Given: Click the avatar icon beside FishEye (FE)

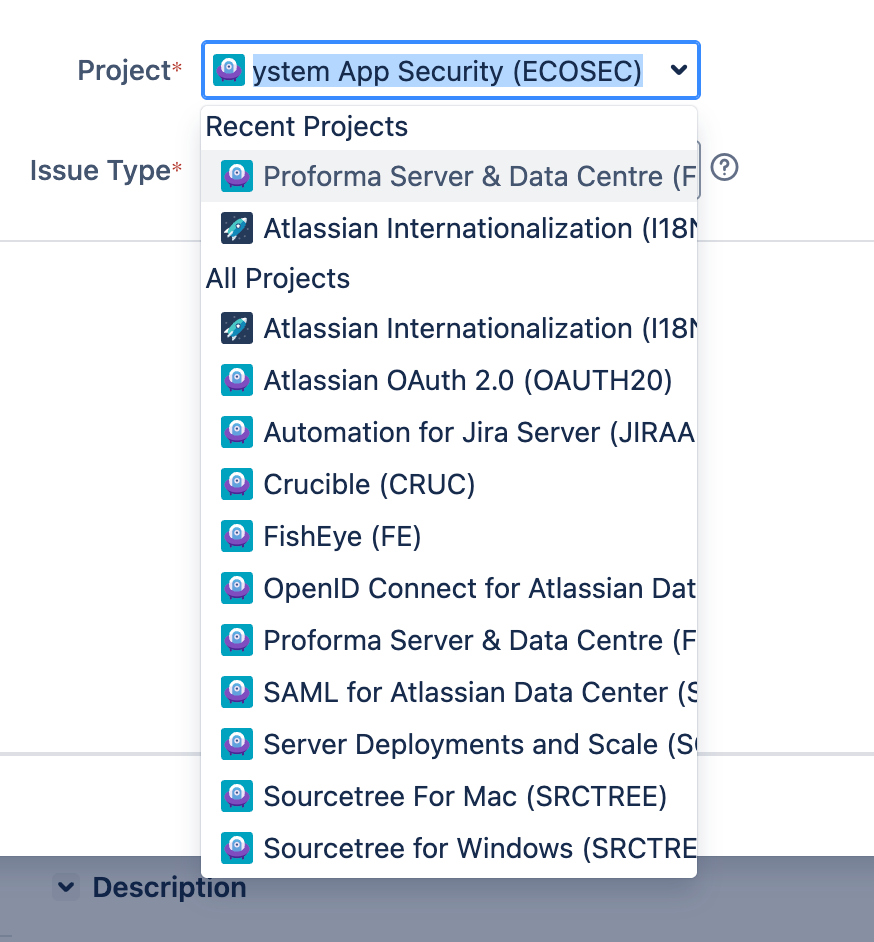Looking at the screenshot, I should [237, 536].
